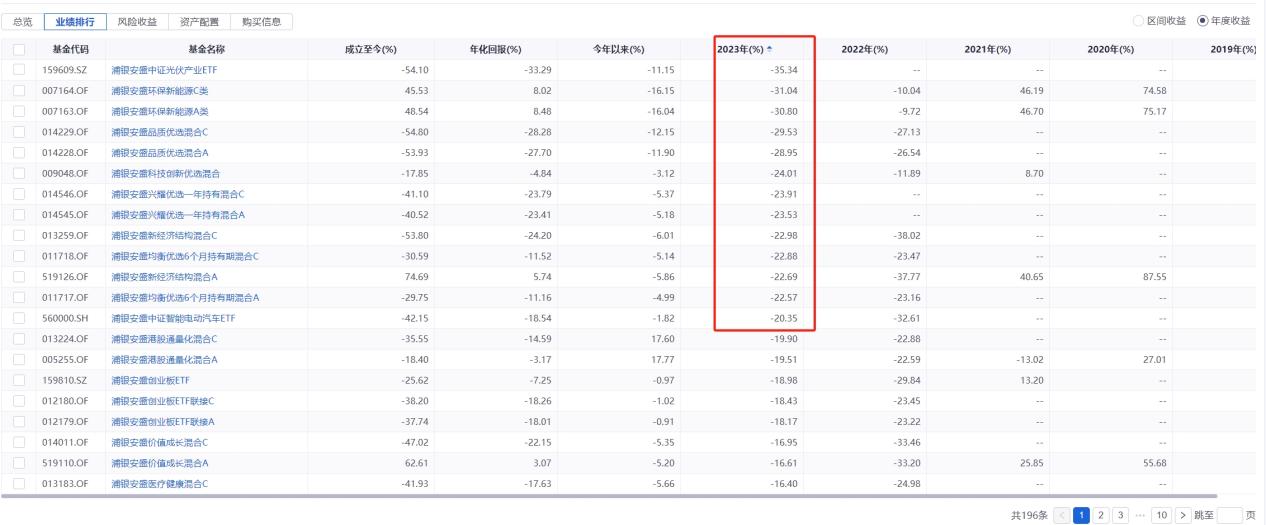Tick the select-all checkbox in table header

tap(20, 50)
